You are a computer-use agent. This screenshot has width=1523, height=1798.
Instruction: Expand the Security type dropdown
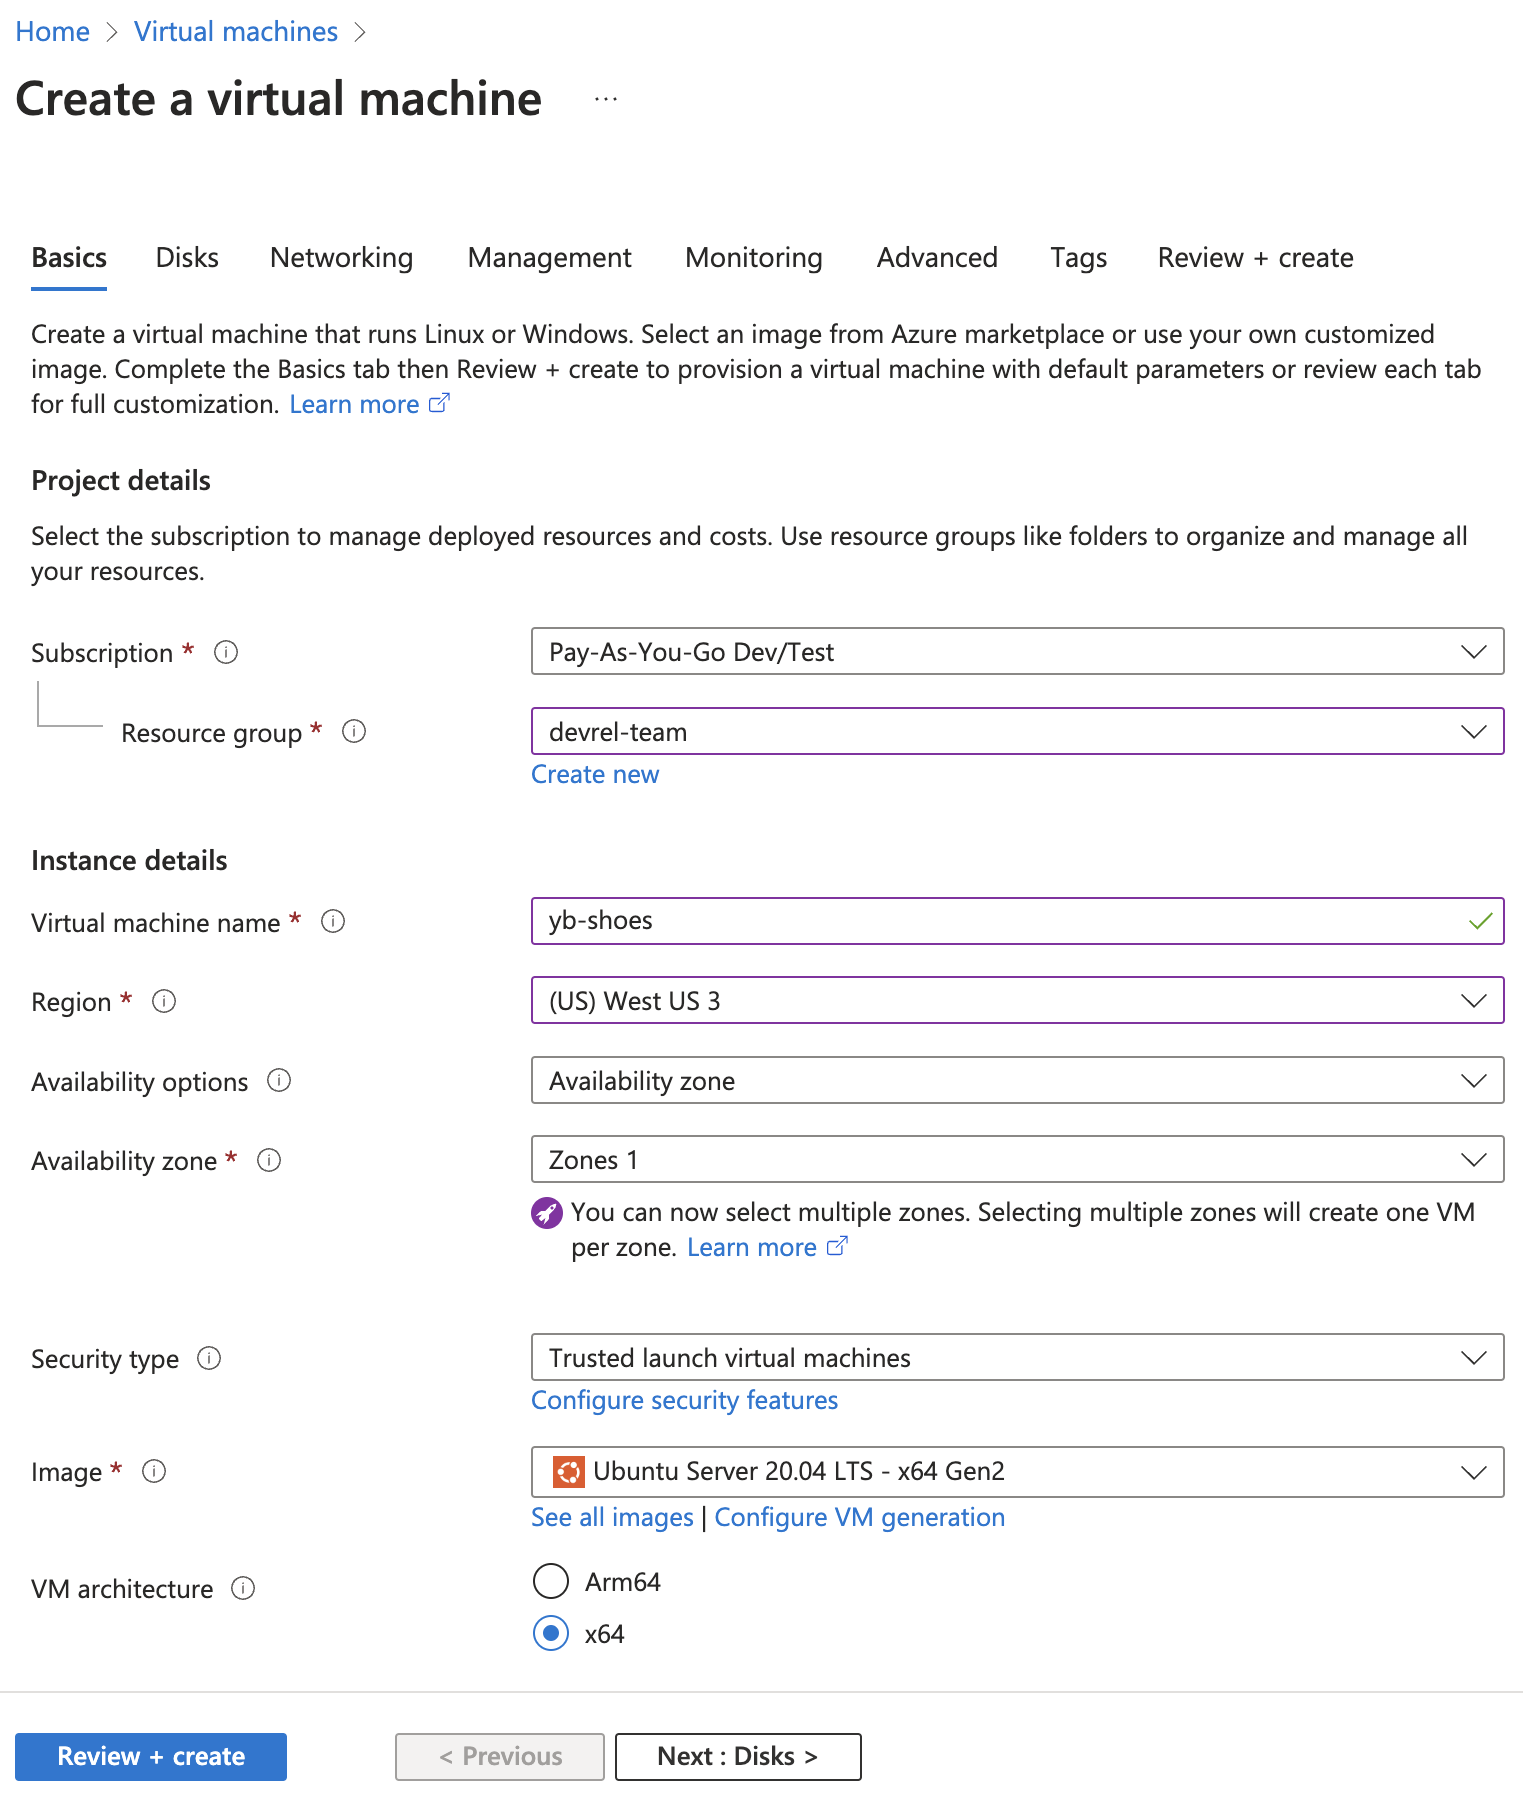(x=1016, y=1358)
